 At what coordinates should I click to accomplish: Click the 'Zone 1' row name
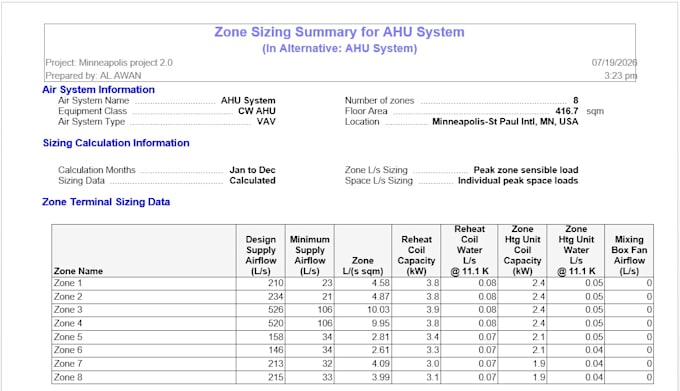click(68, 283)
